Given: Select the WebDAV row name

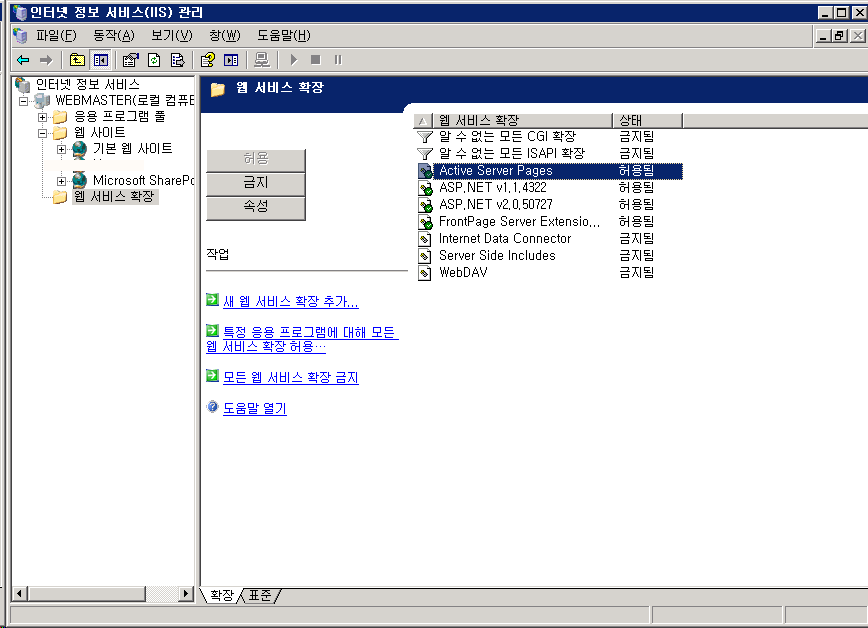Looking at the screenshot, I should [463, 273].
